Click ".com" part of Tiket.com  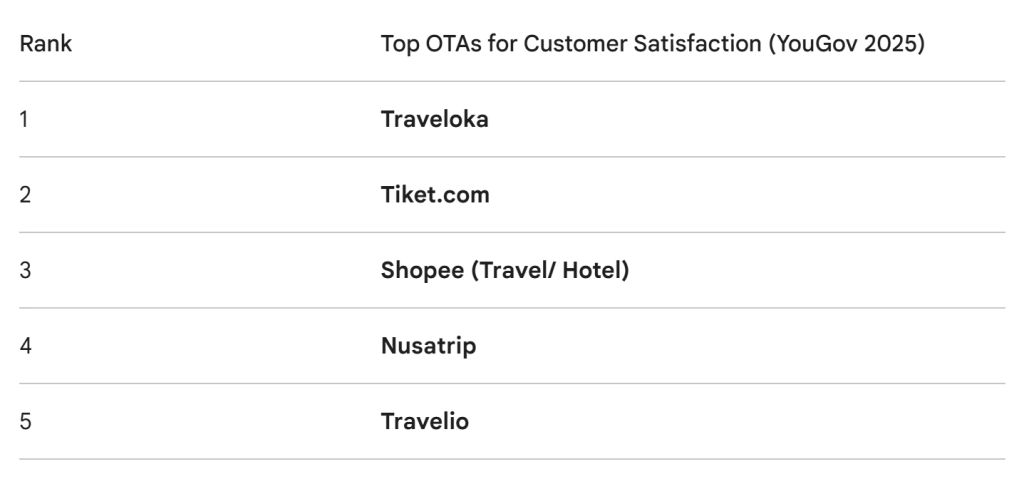tap(463, 195)
